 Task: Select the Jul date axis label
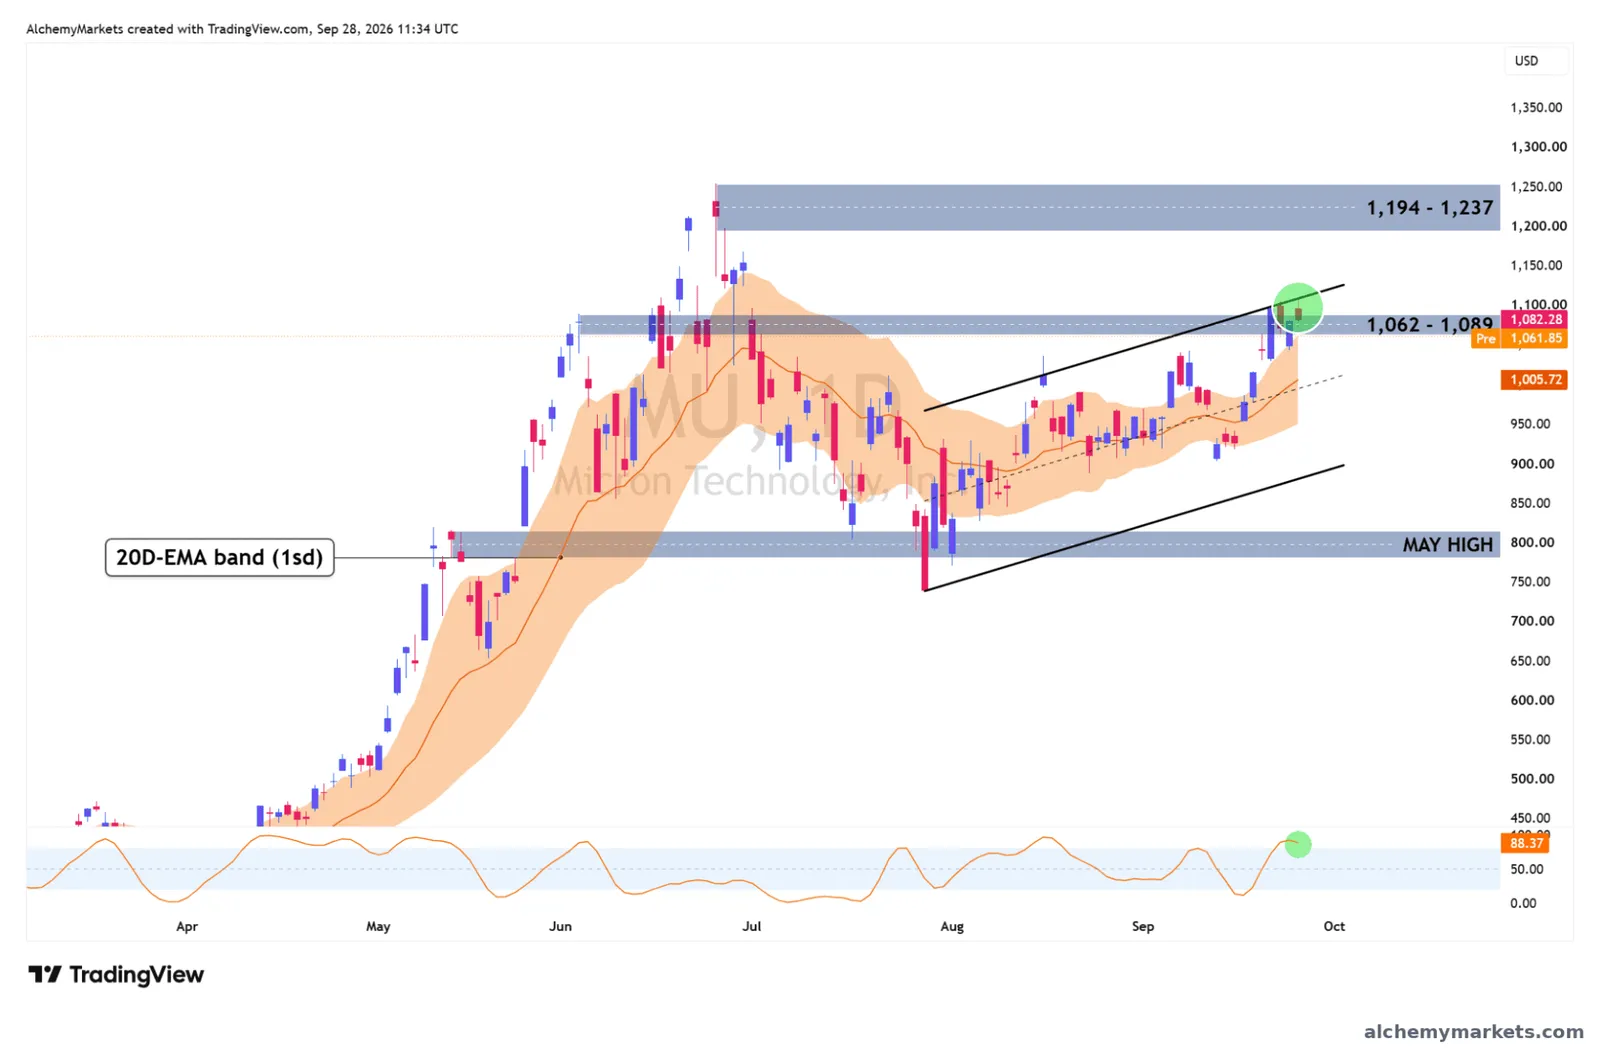click(x=752, y=927)
